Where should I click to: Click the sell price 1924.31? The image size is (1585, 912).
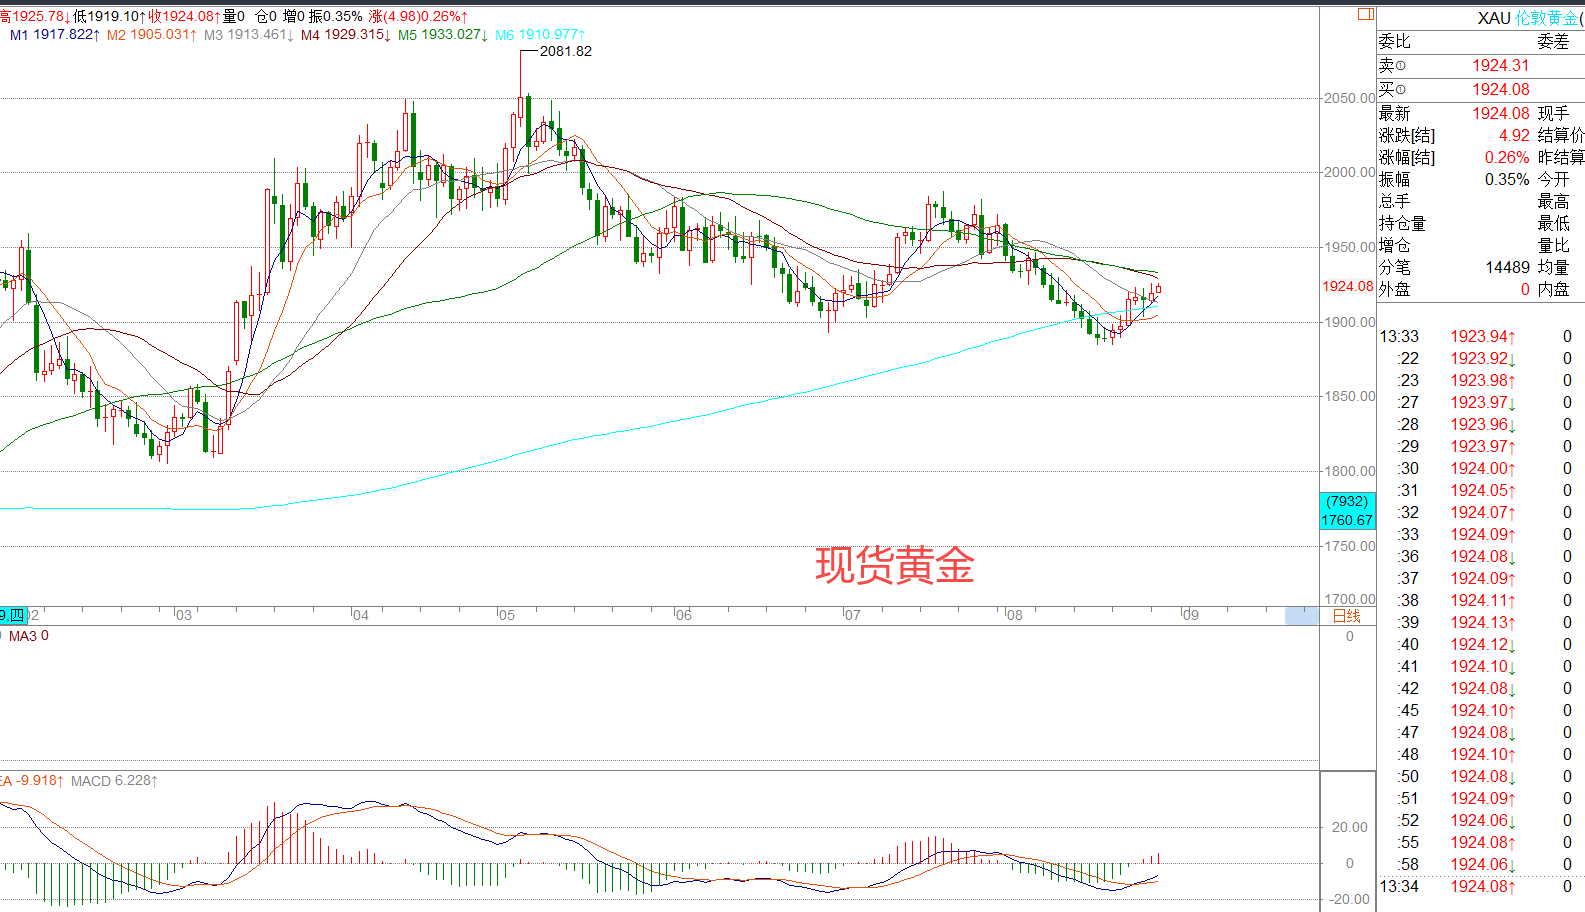click(x=1500, y=65)
